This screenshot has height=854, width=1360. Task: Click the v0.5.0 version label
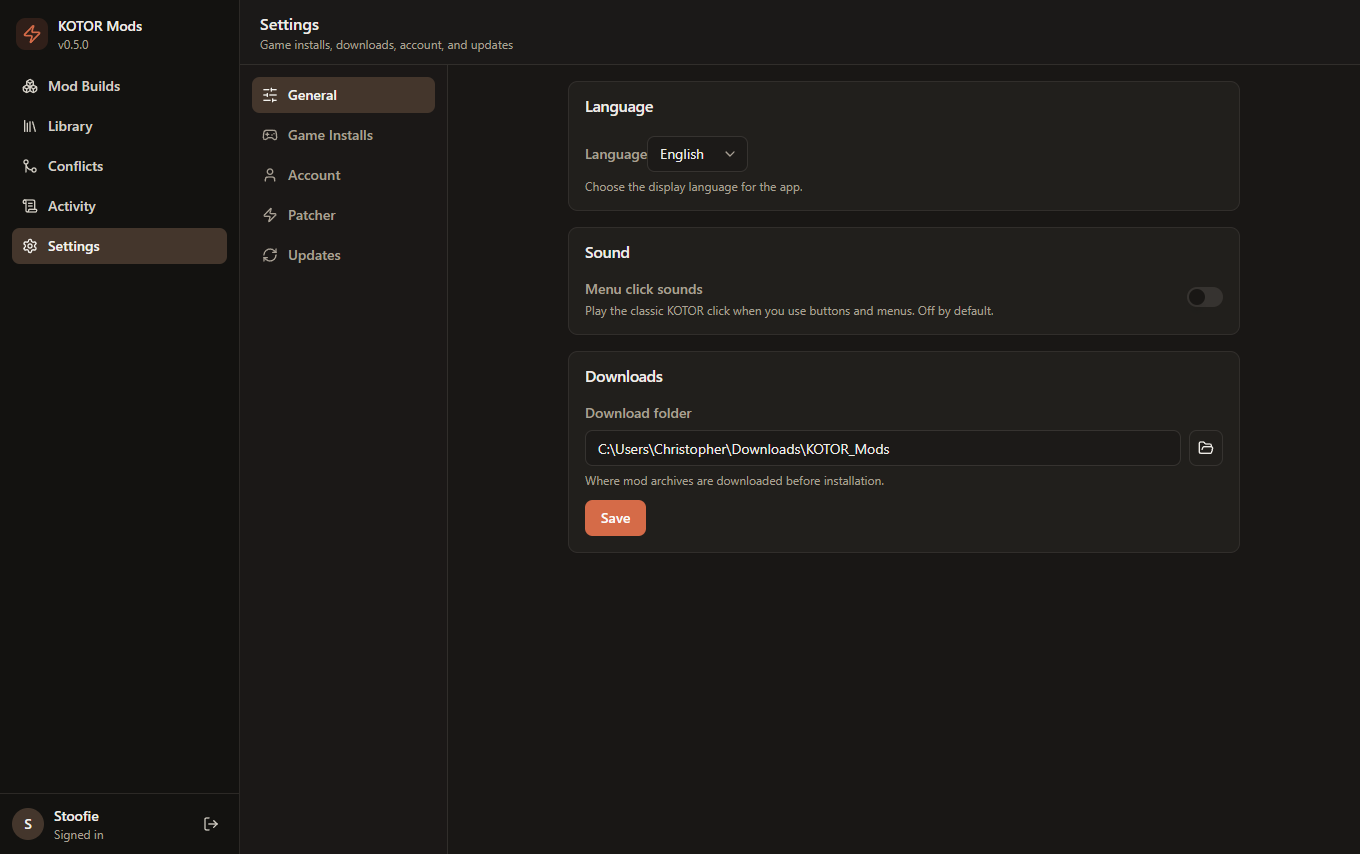click(x=73, y=45)
